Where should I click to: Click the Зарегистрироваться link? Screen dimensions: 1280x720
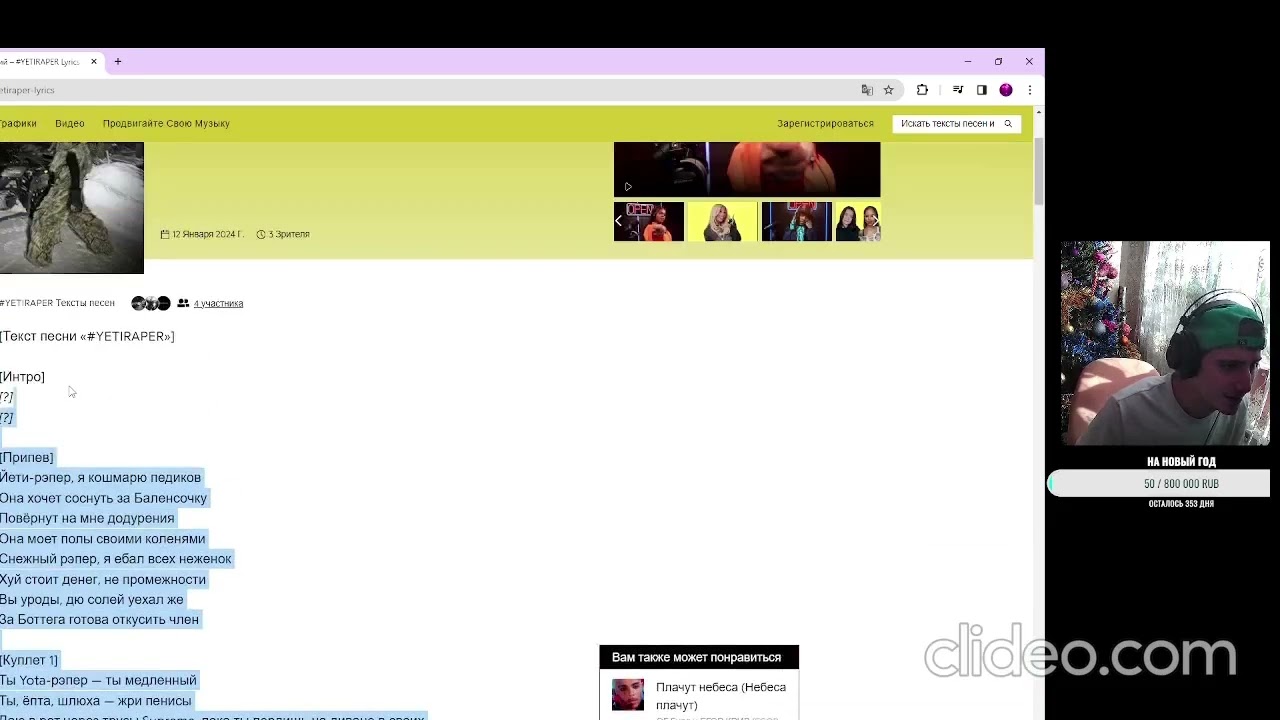tap(825, 123)
